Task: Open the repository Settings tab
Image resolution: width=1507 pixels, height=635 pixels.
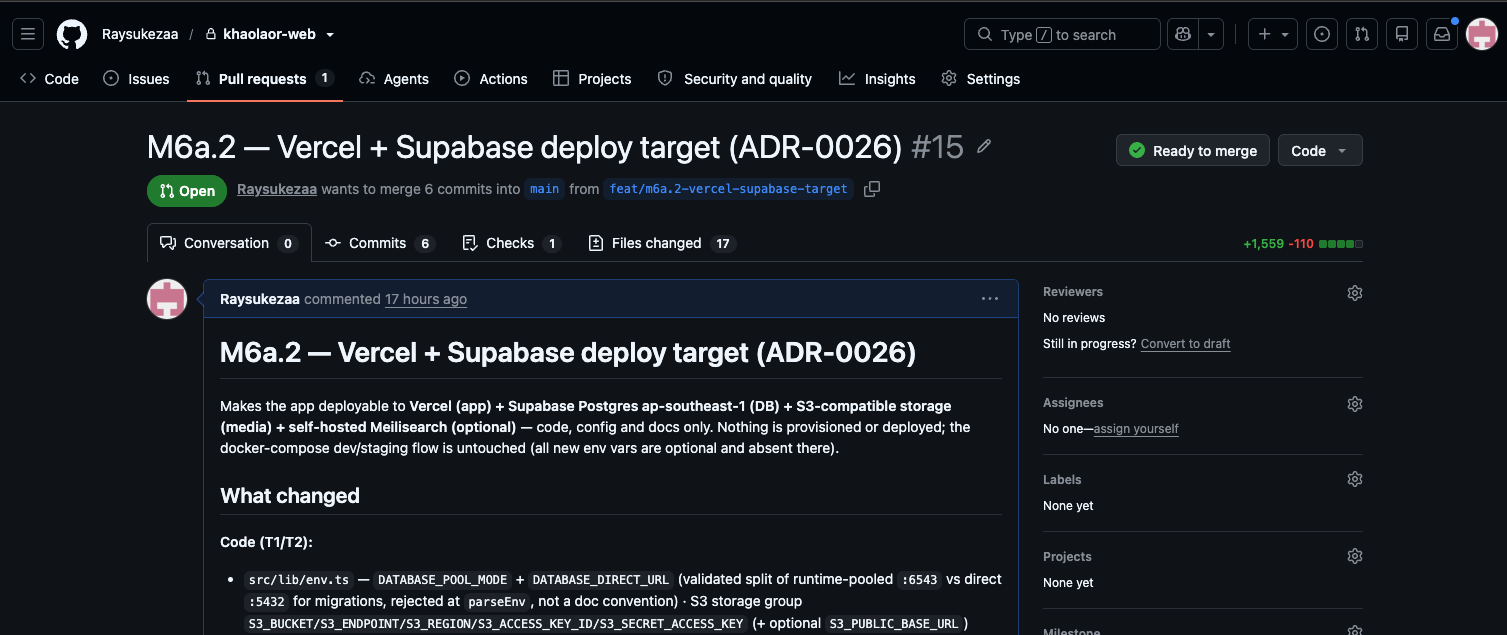Action: (x=981, y=79)
